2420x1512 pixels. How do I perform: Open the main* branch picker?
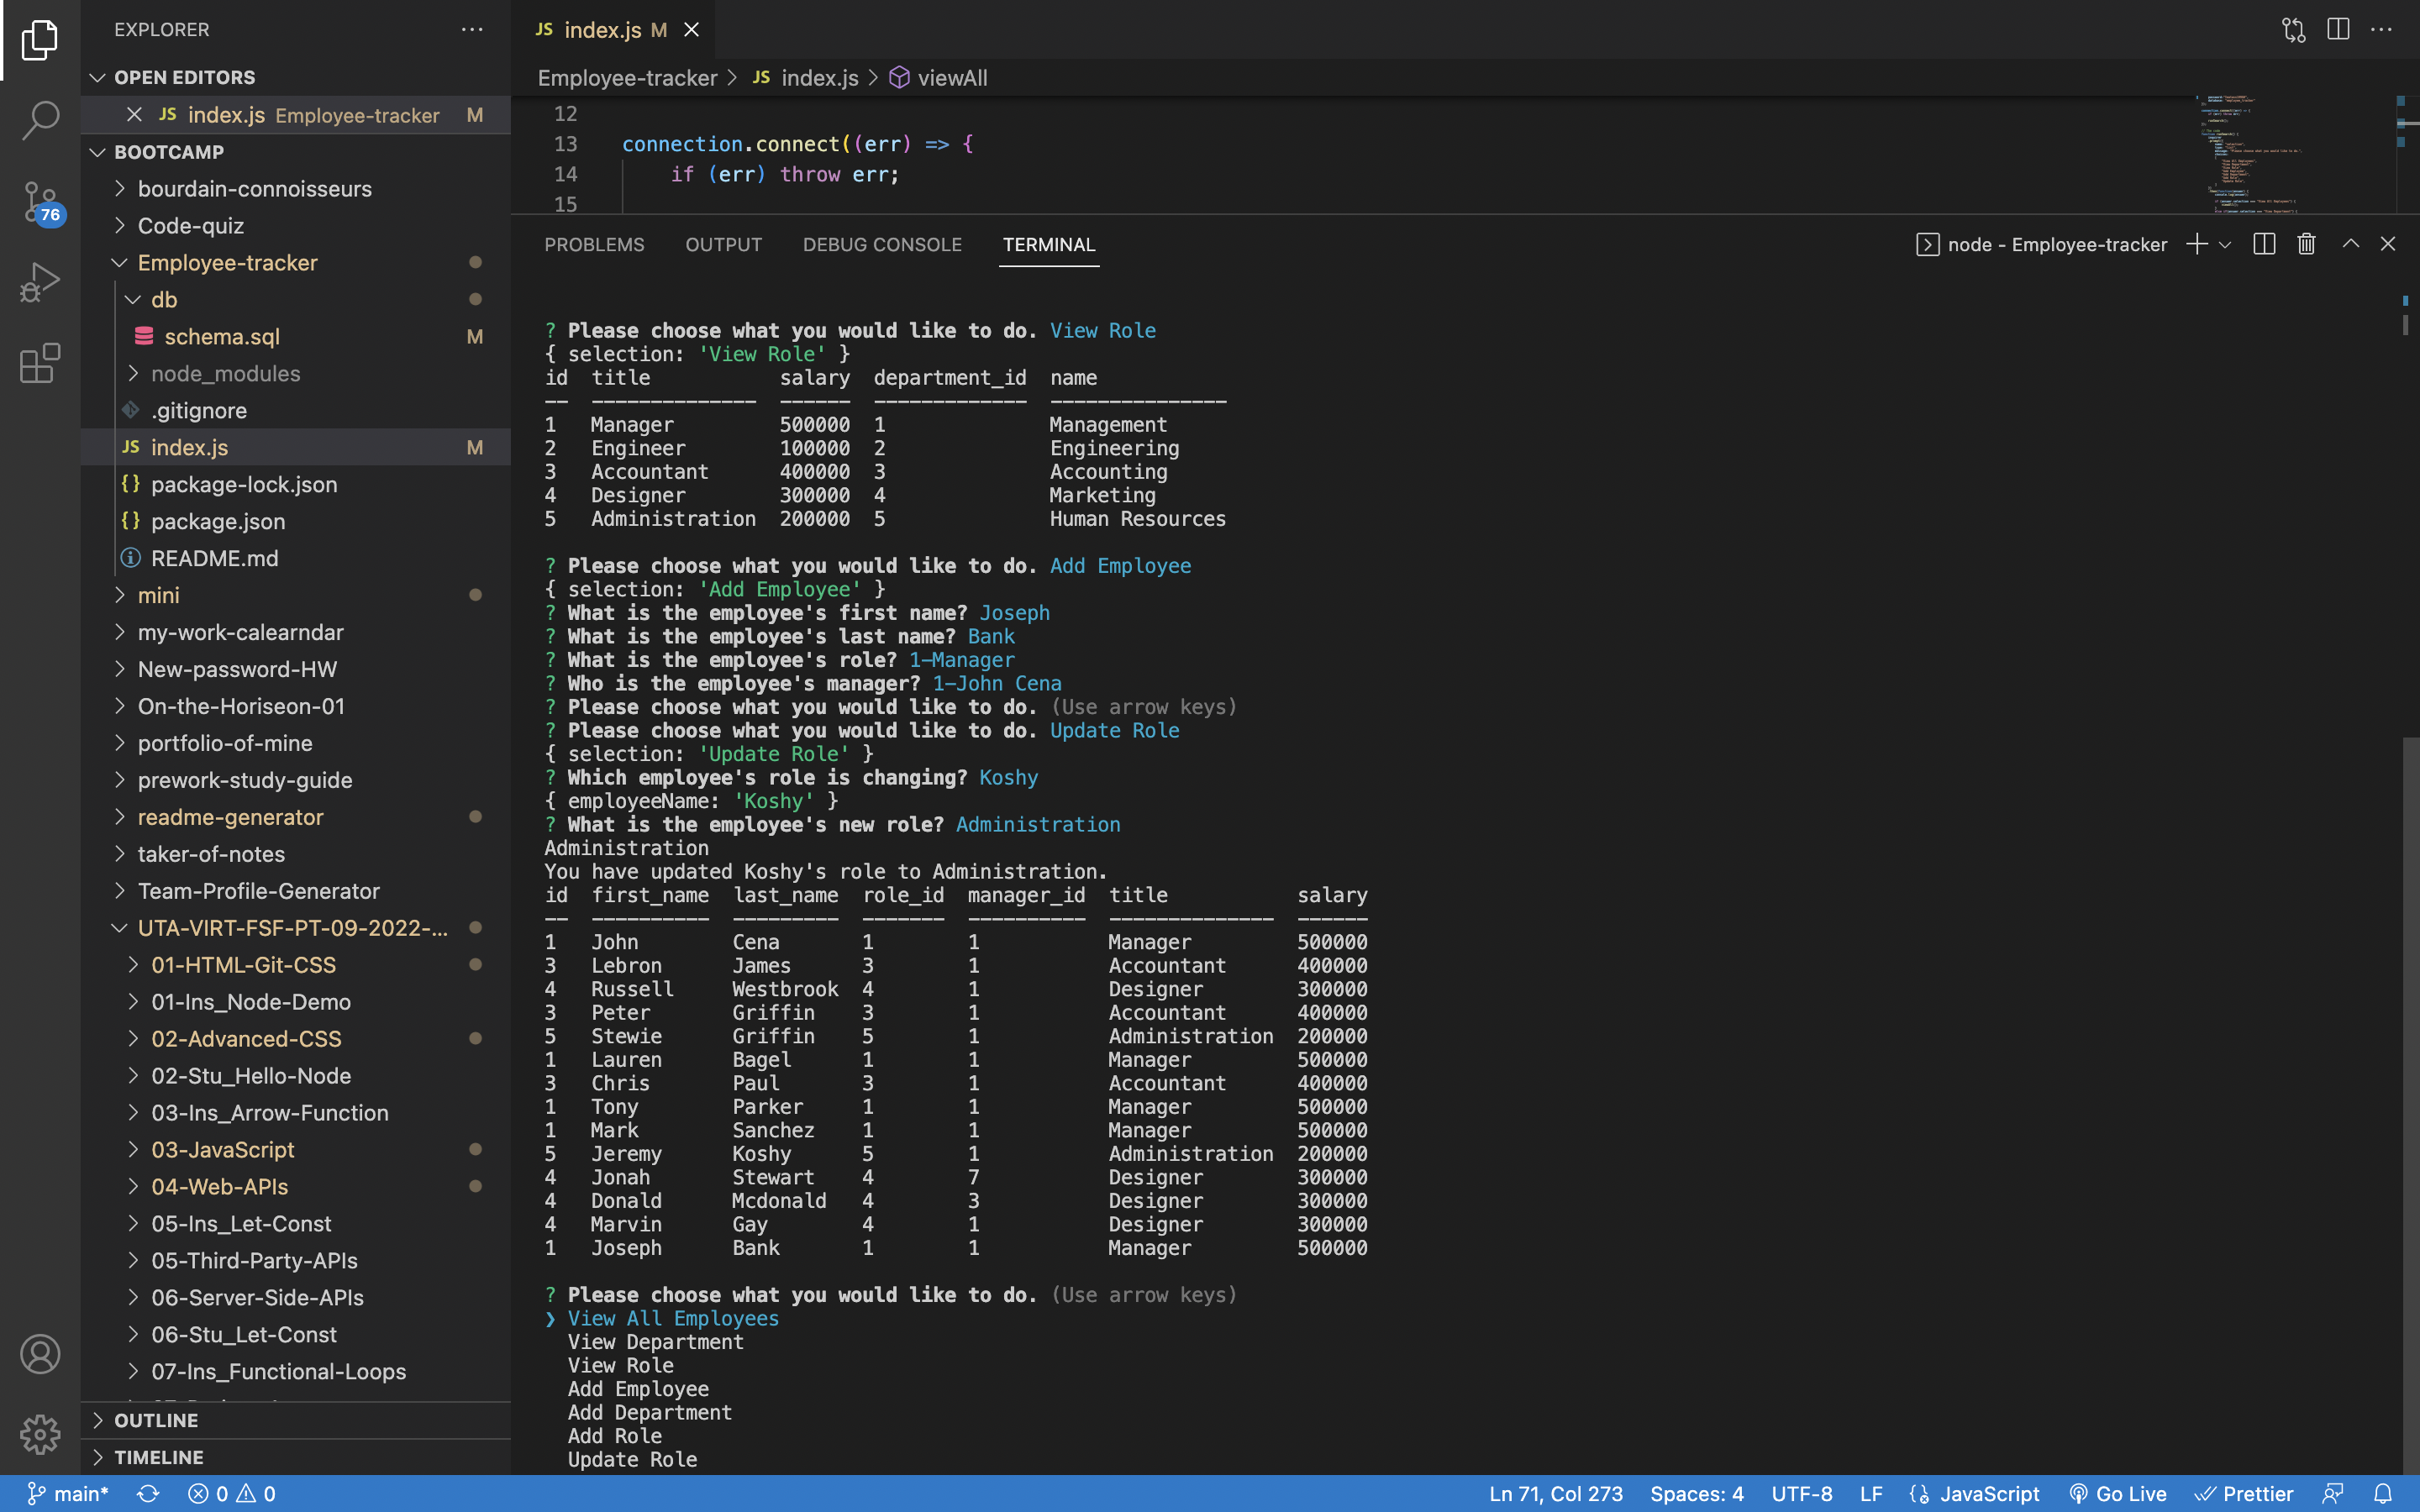(x=68, y=1493)
